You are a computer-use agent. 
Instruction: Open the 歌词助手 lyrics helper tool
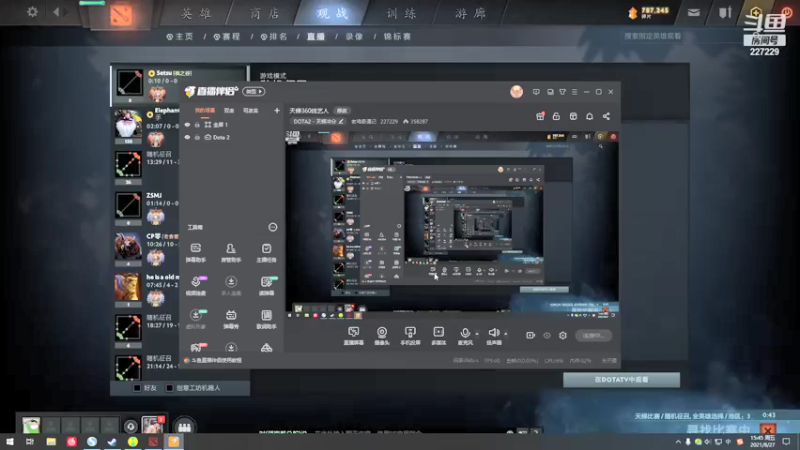pos(266,319)
